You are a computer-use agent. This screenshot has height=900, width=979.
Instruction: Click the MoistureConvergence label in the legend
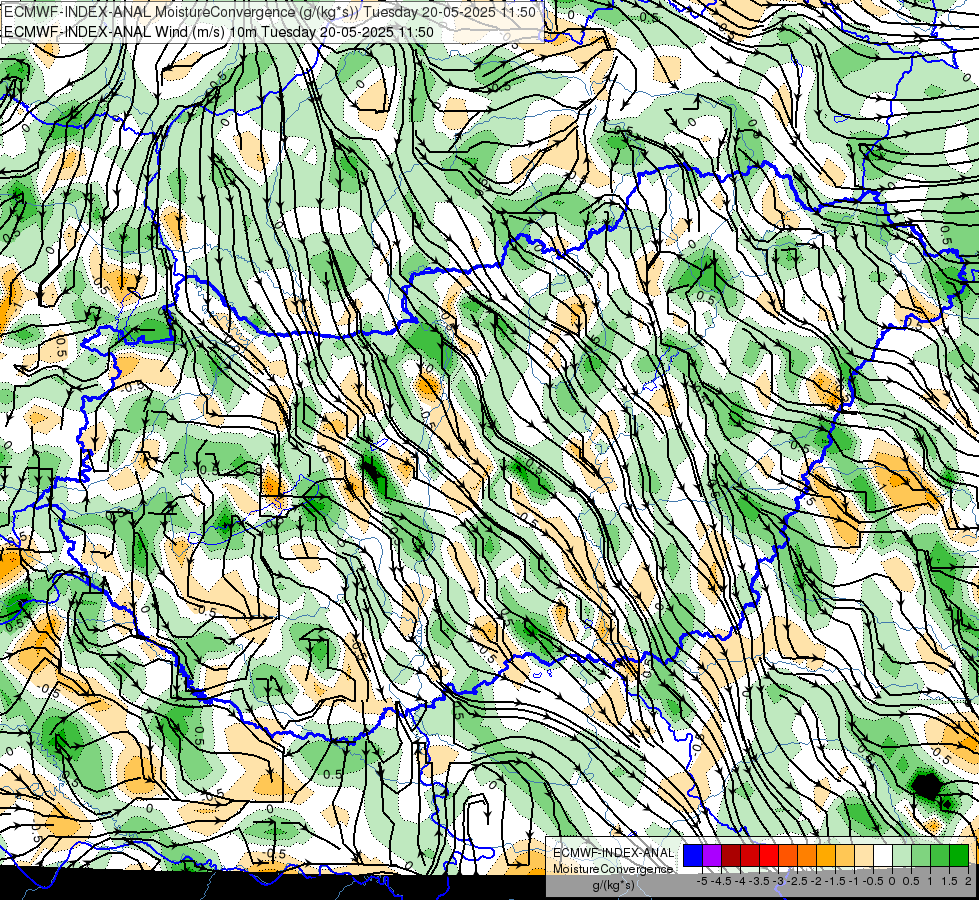pyautogui.click(x=614, y=869)
